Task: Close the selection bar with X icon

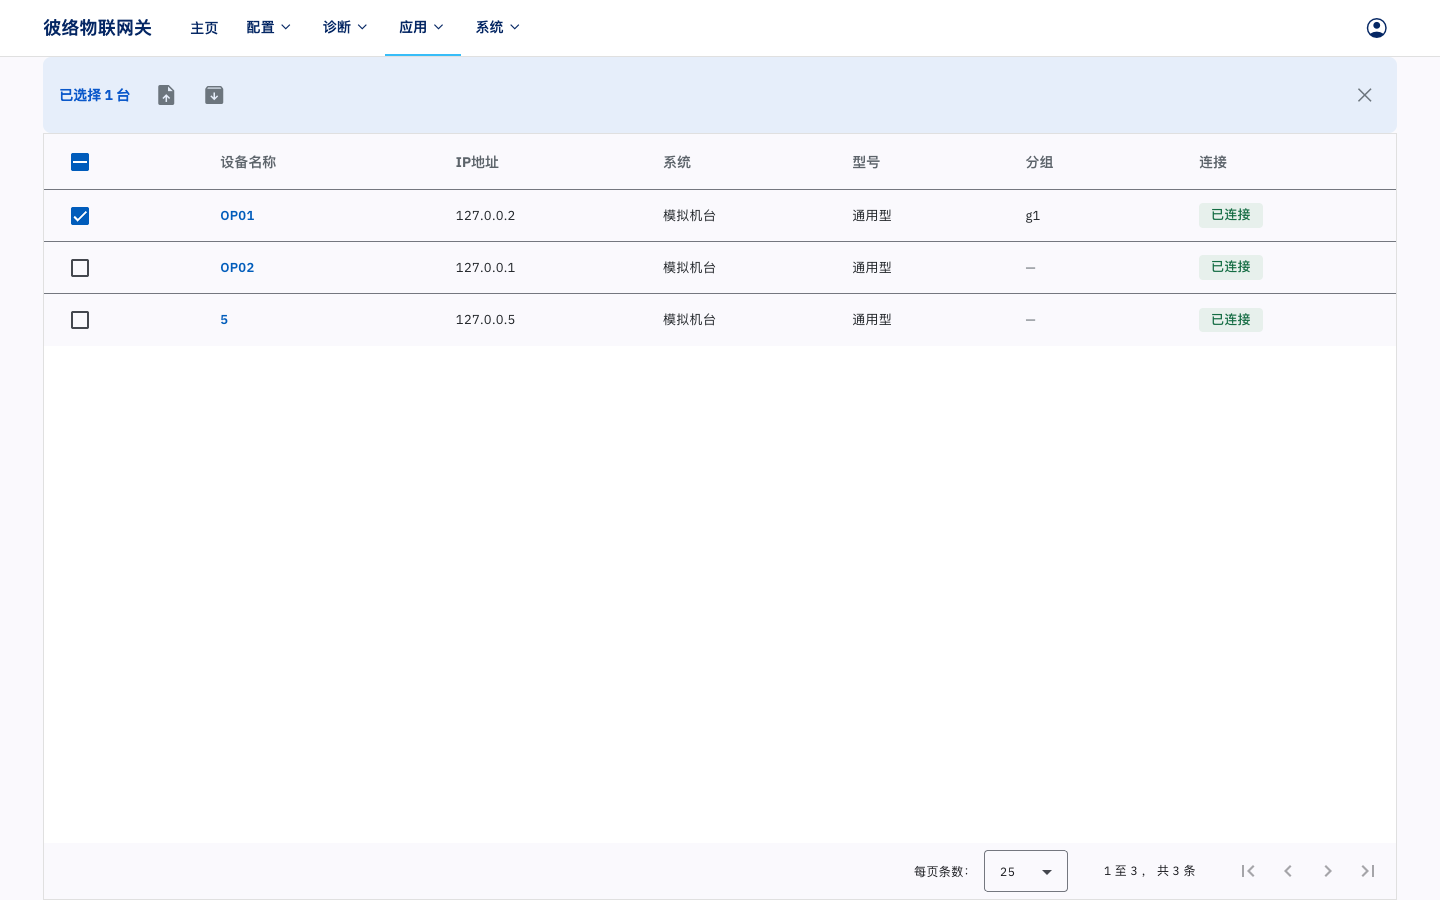Action: click(1364, 95)
